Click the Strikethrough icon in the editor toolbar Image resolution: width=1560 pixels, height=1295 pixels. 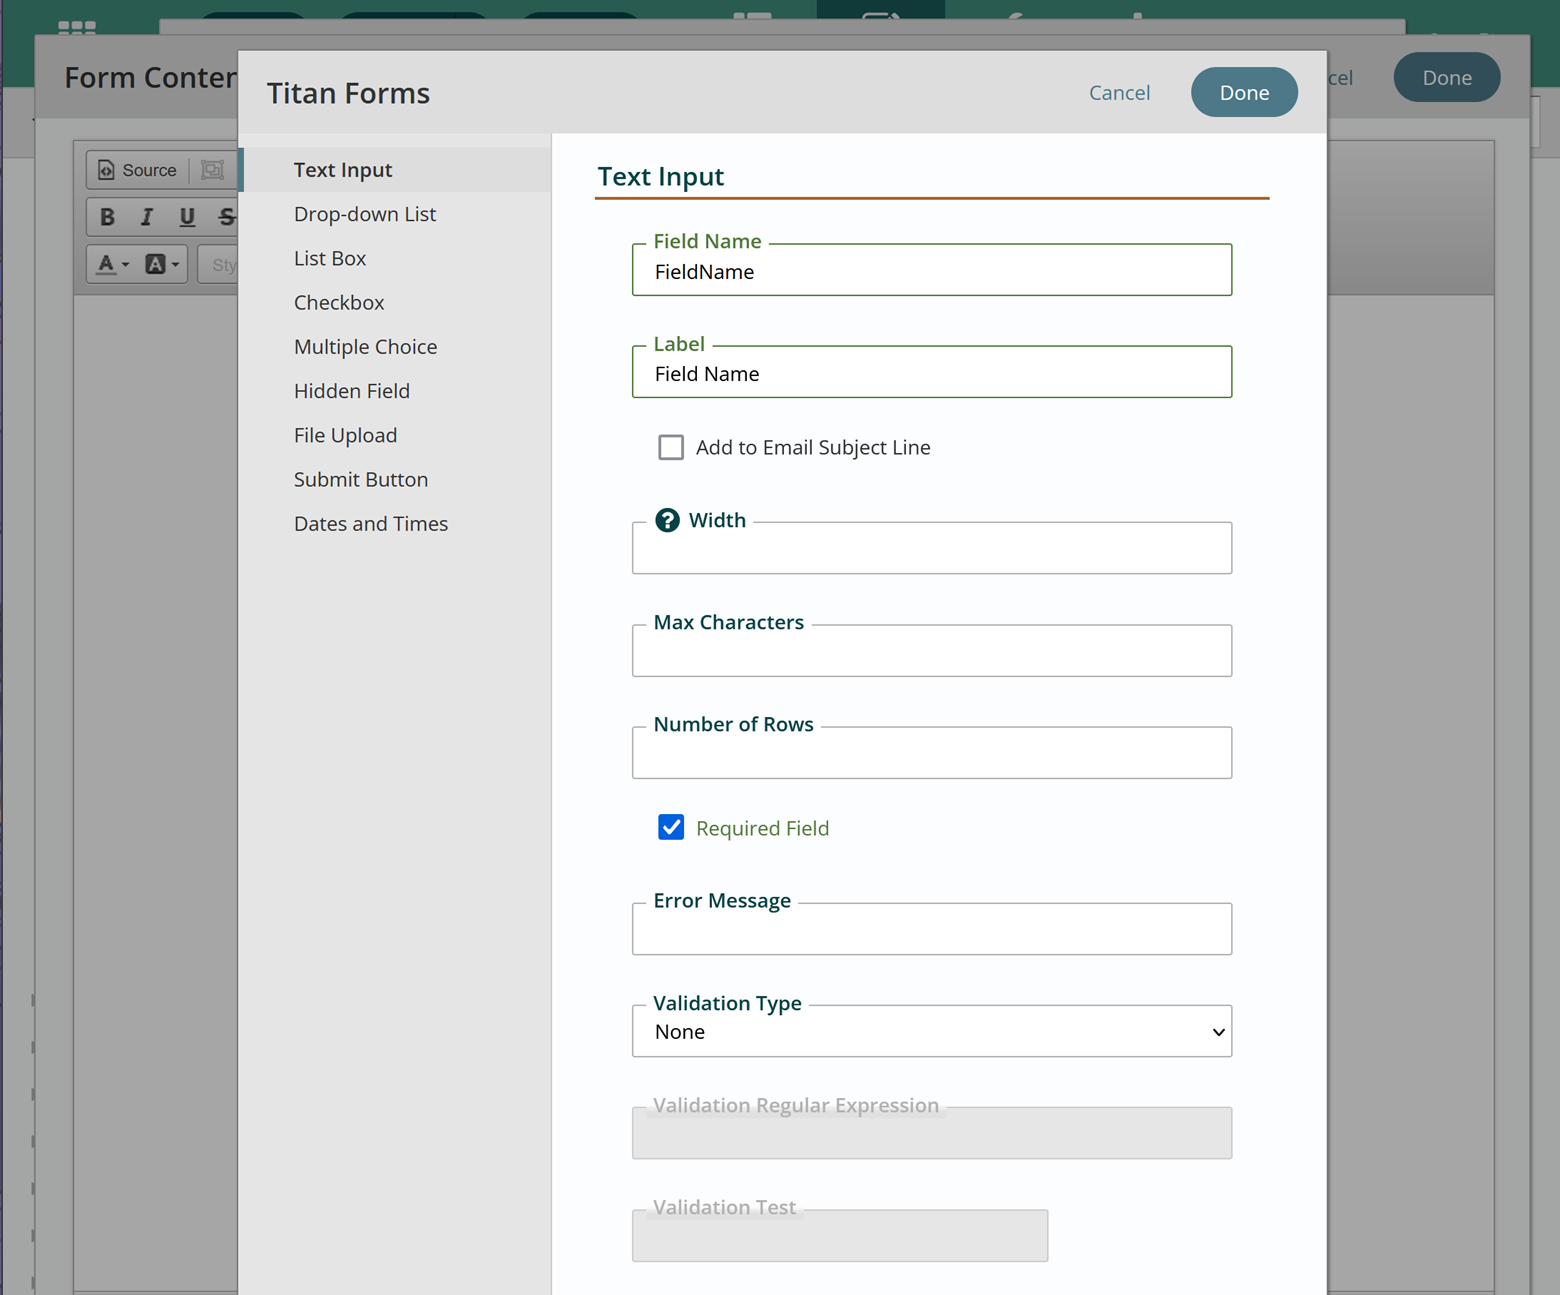pyautogui.click(x=227, y=217)
